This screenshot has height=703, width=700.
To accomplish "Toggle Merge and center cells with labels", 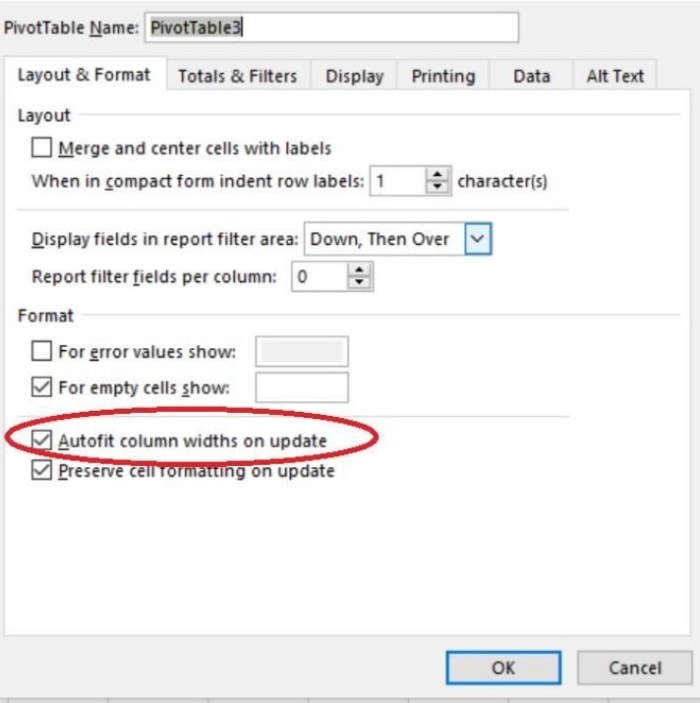I will (x=42, y=148).
